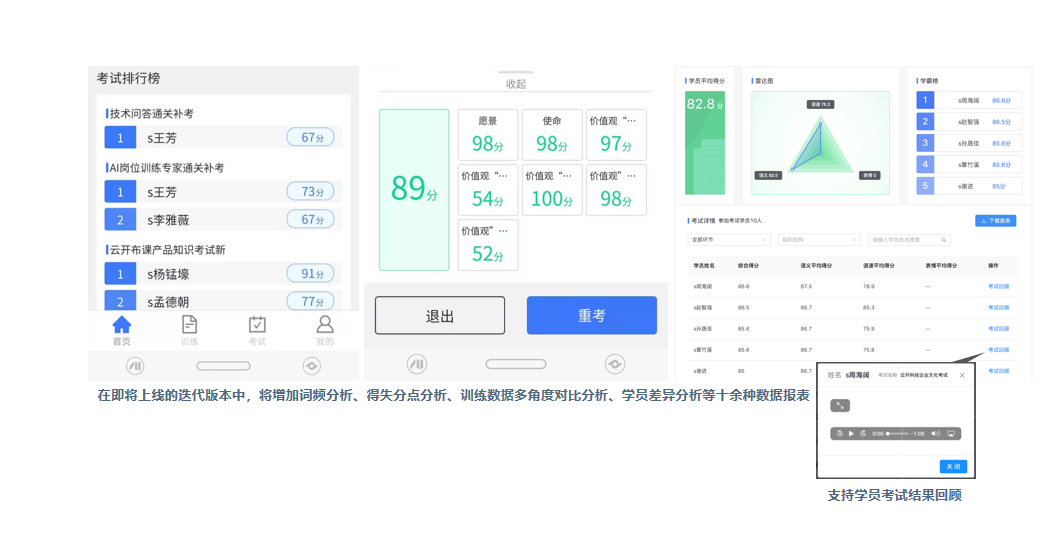Close the review popup with the X icon

[x=962, y=375]
